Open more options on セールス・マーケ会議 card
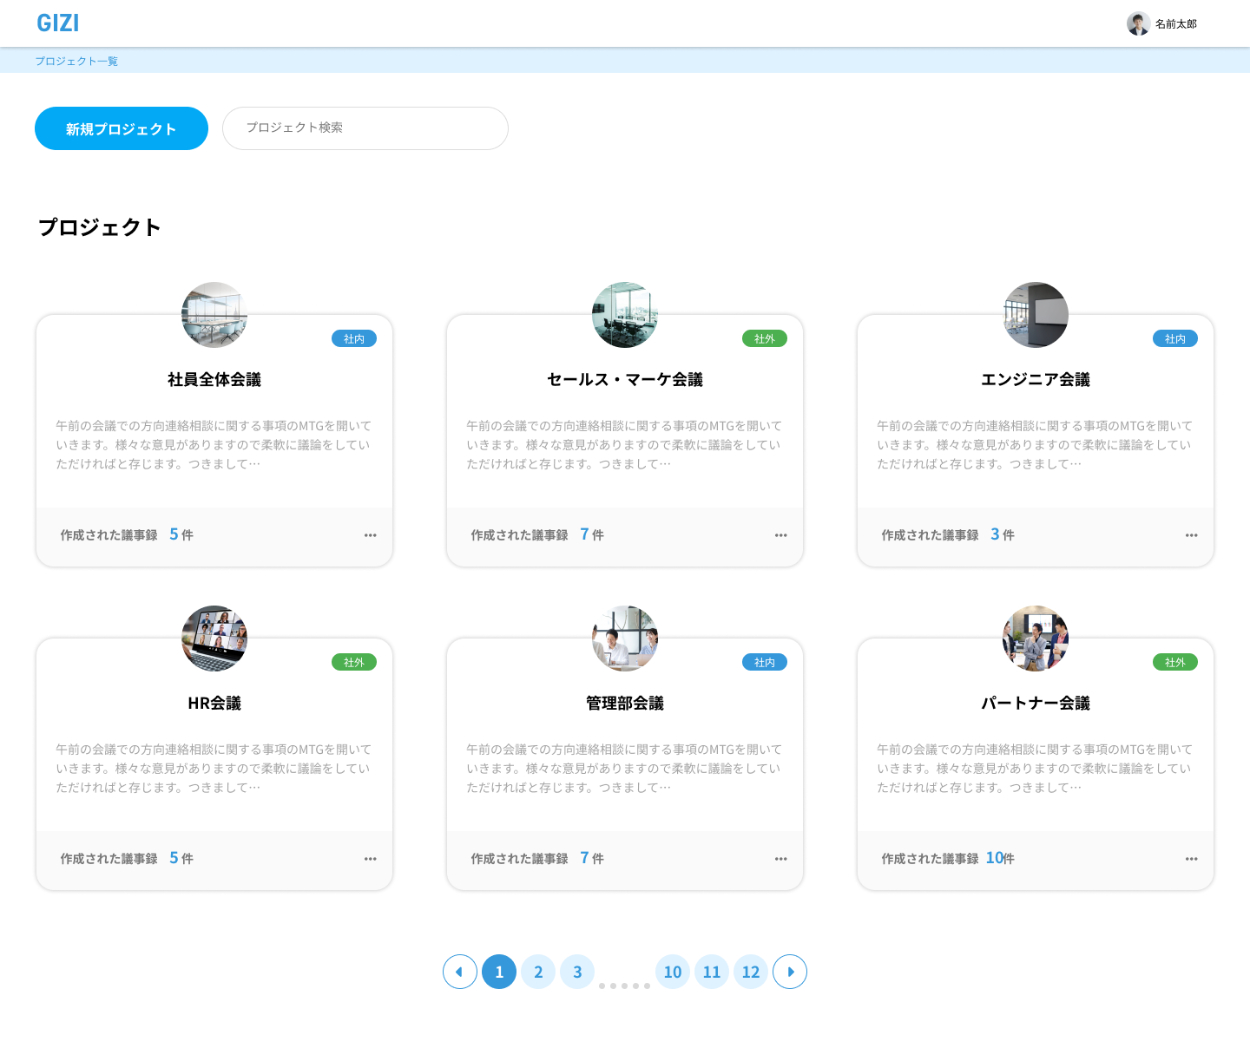 (x=781, y=536)
